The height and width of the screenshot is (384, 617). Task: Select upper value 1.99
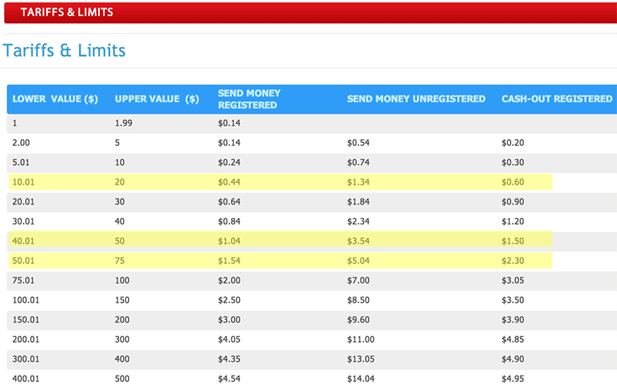(124, 123)
